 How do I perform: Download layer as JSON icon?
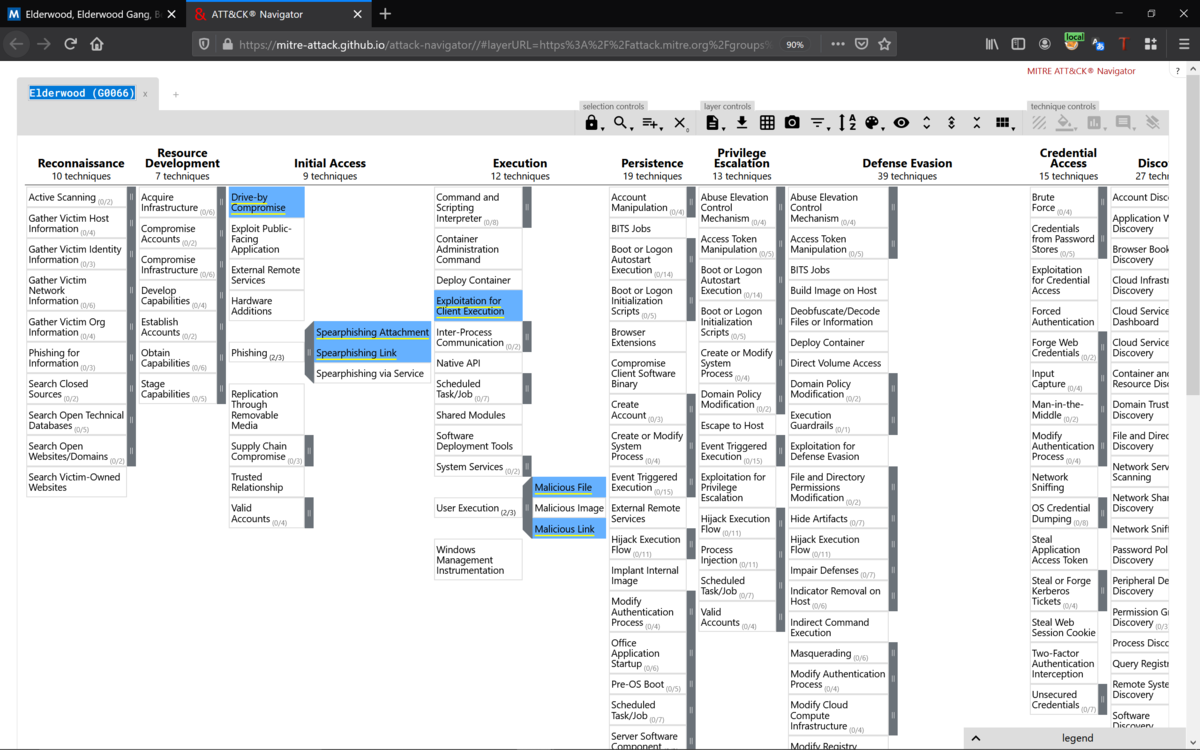point(742,123)
